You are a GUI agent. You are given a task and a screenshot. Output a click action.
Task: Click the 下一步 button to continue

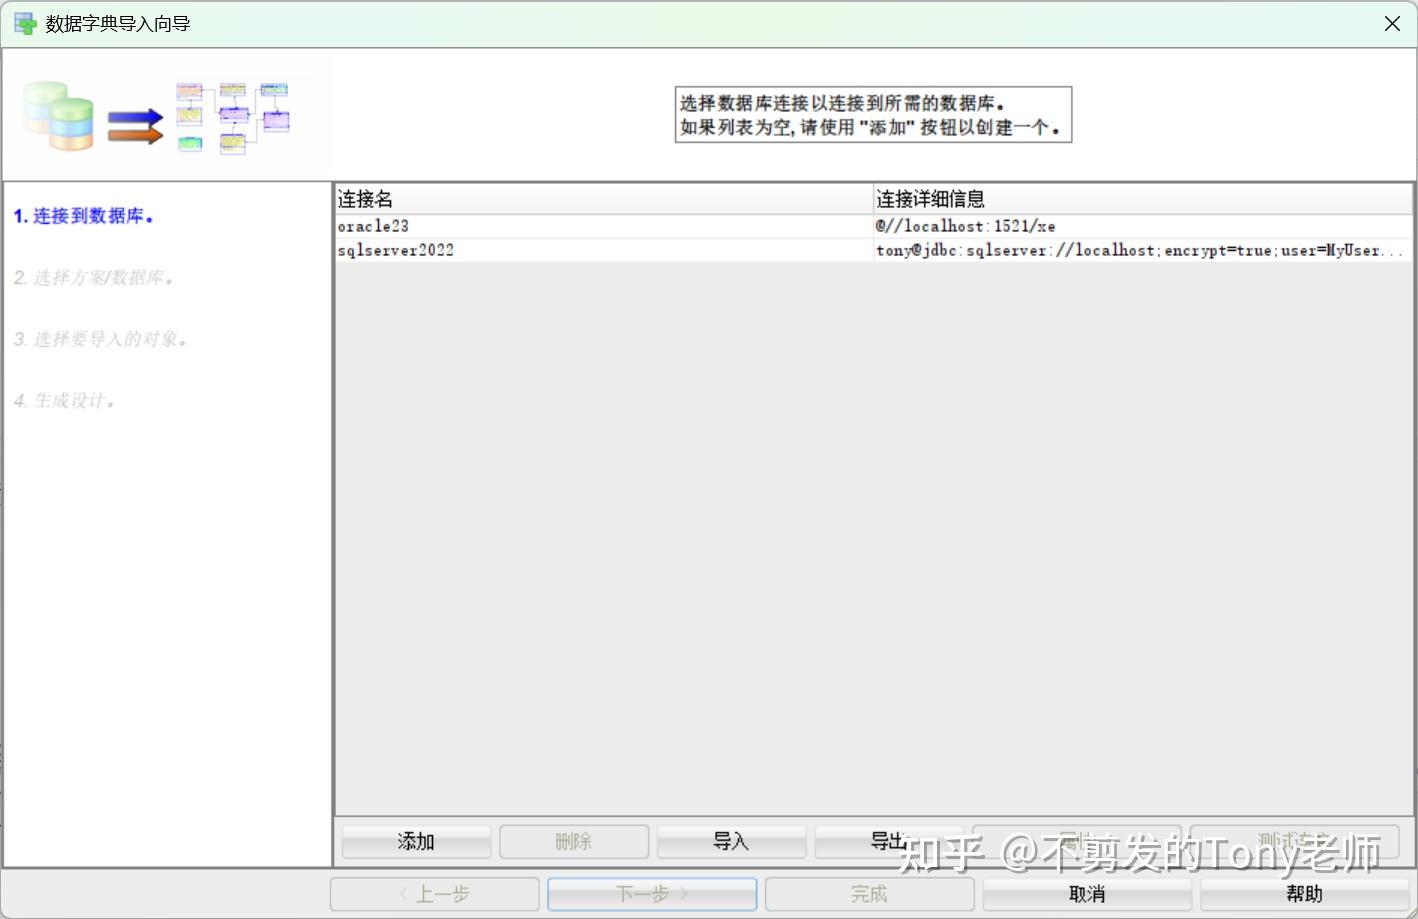pyautogui.click(x=651, y=893)
